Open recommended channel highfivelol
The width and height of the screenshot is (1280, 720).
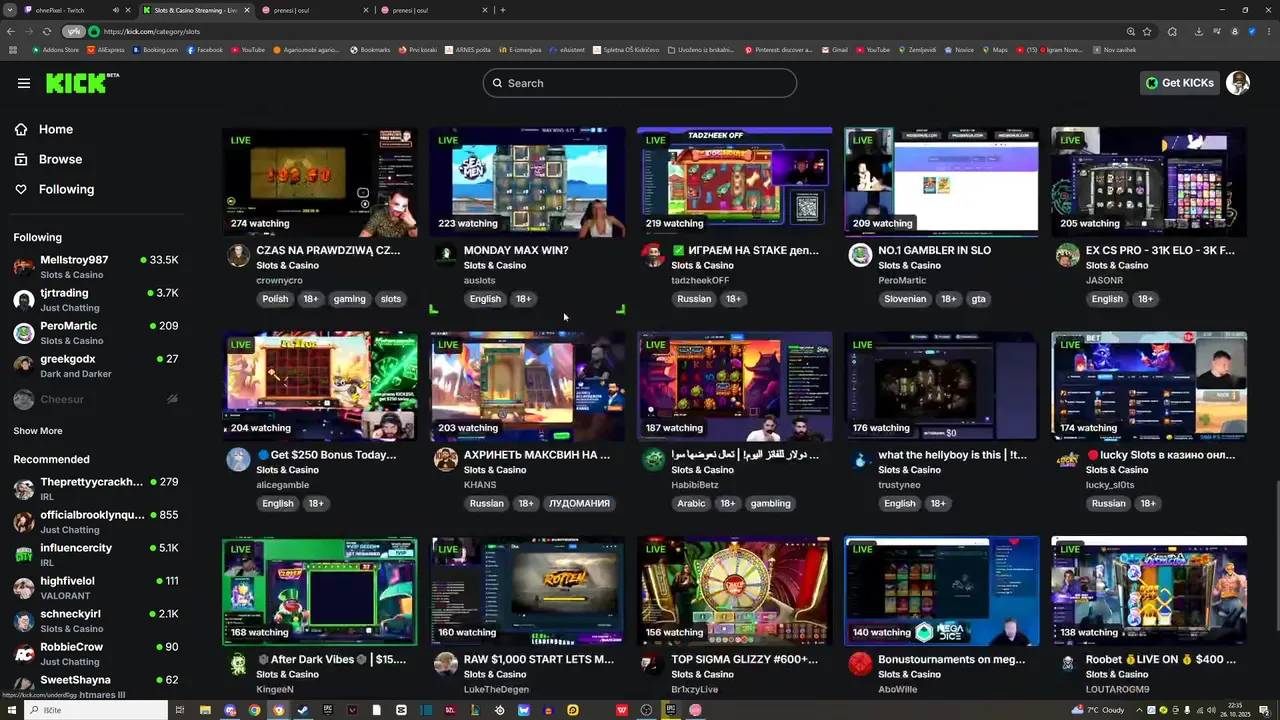point(96,587)
